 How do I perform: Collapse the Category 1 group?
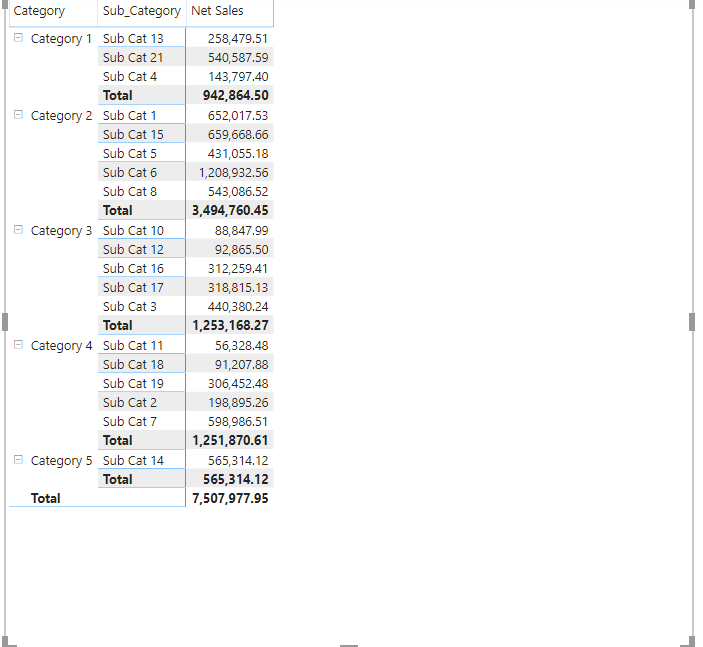tap(18, 38)
